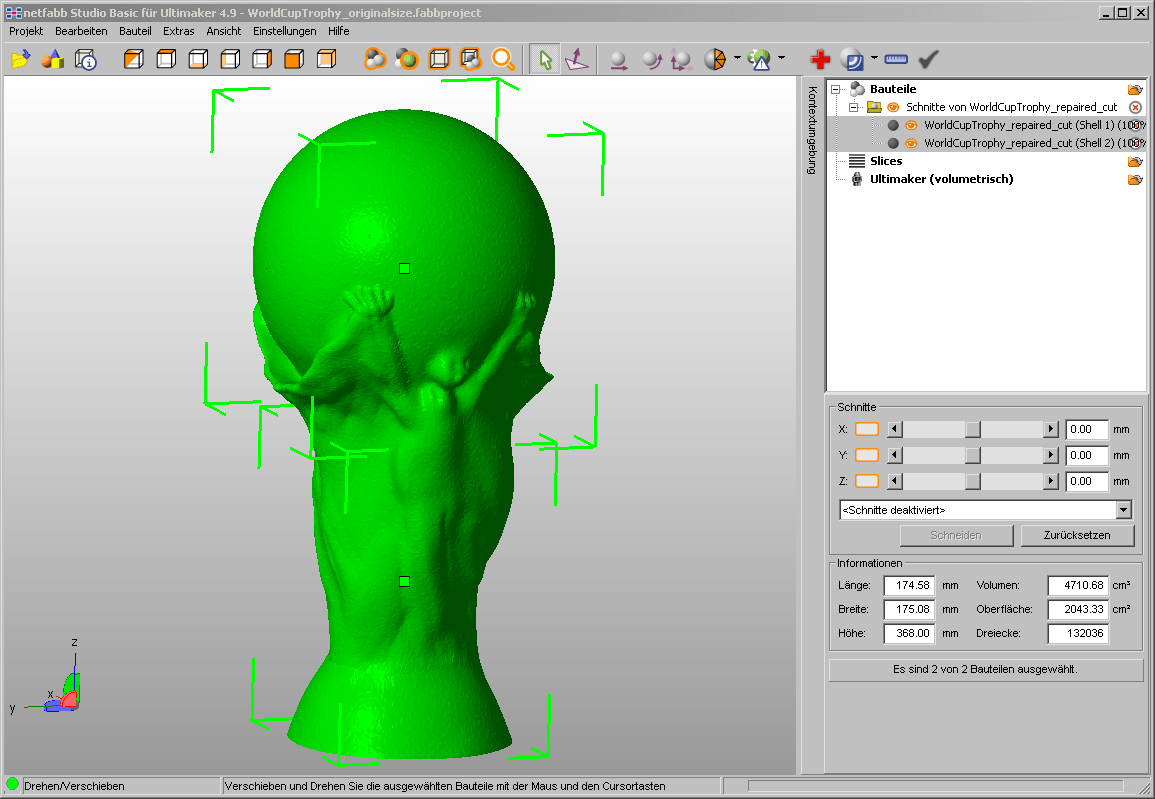Click the Z cut slider thumb
Image resolution: width=1155 pixels, height=799 pixels.
[x=973, y=481]
